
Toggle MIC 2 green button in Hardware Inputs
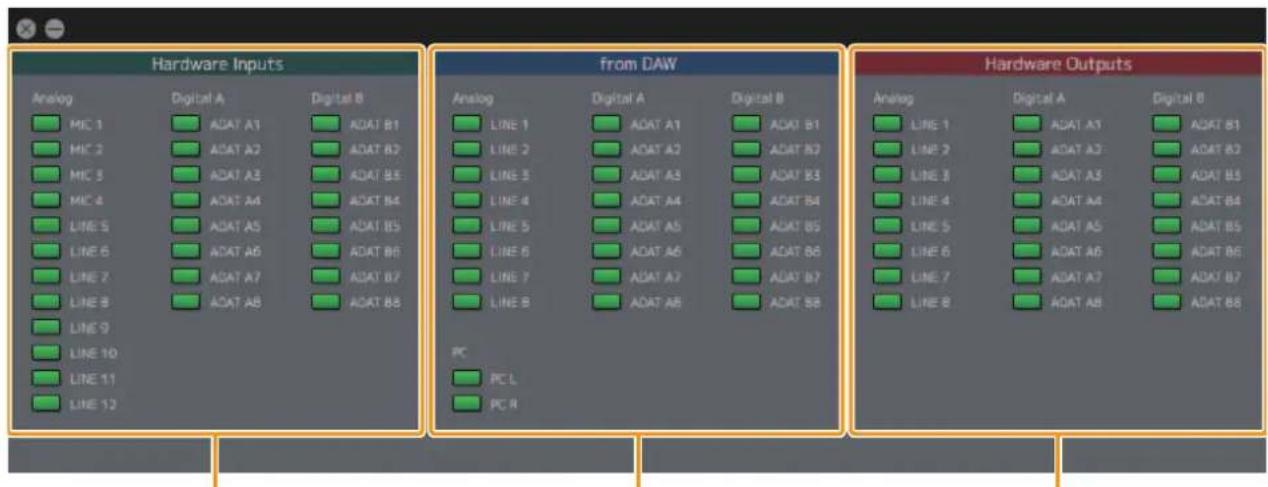coord(46,150)
